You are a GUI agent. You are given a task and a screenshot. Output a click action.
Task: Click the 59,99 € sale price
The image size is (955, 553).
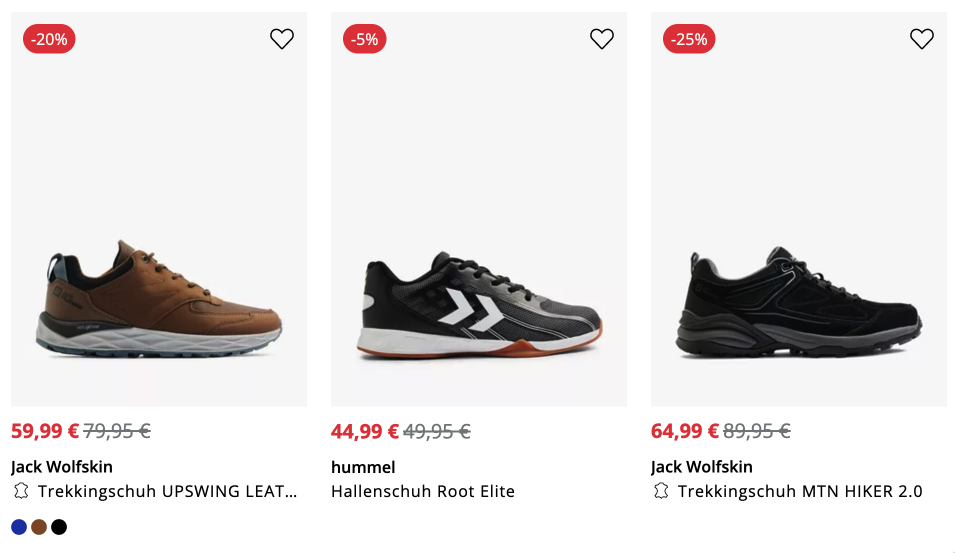tap(45, 431)
